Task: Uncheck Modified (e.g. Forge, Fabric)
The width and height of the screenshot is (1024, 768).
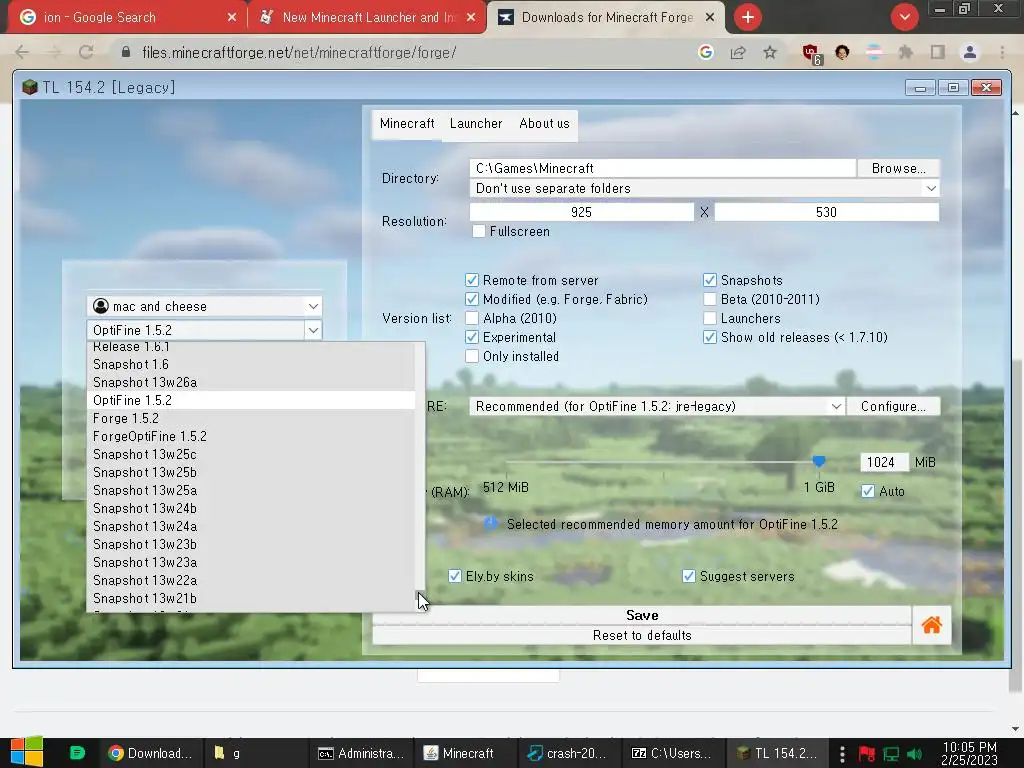Action: click(472, 299)
